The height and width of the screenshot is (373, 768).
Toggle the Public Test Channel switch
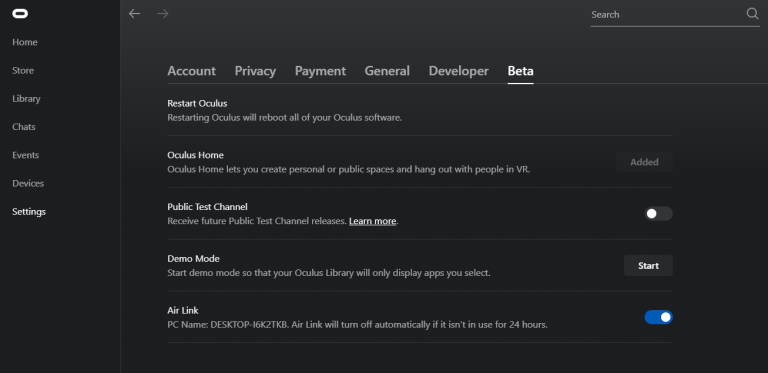[658, 214]
